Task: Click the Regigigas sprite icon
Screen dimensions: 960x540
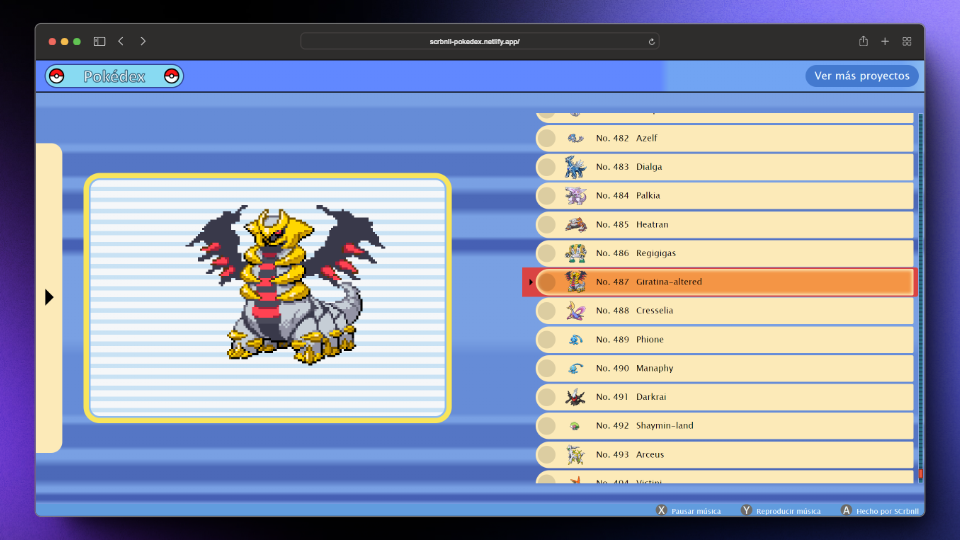Action: (575, 253)
